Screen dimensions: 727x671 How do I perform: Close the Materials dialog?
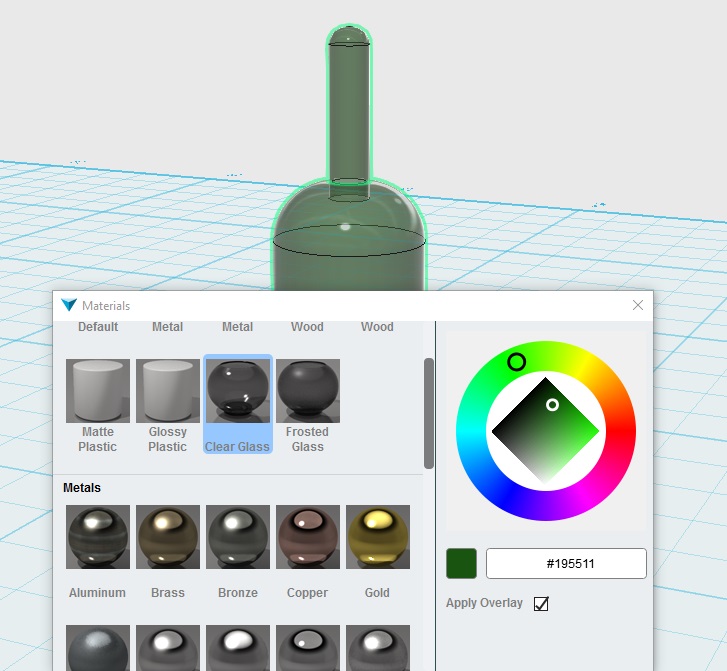(638, 305)
